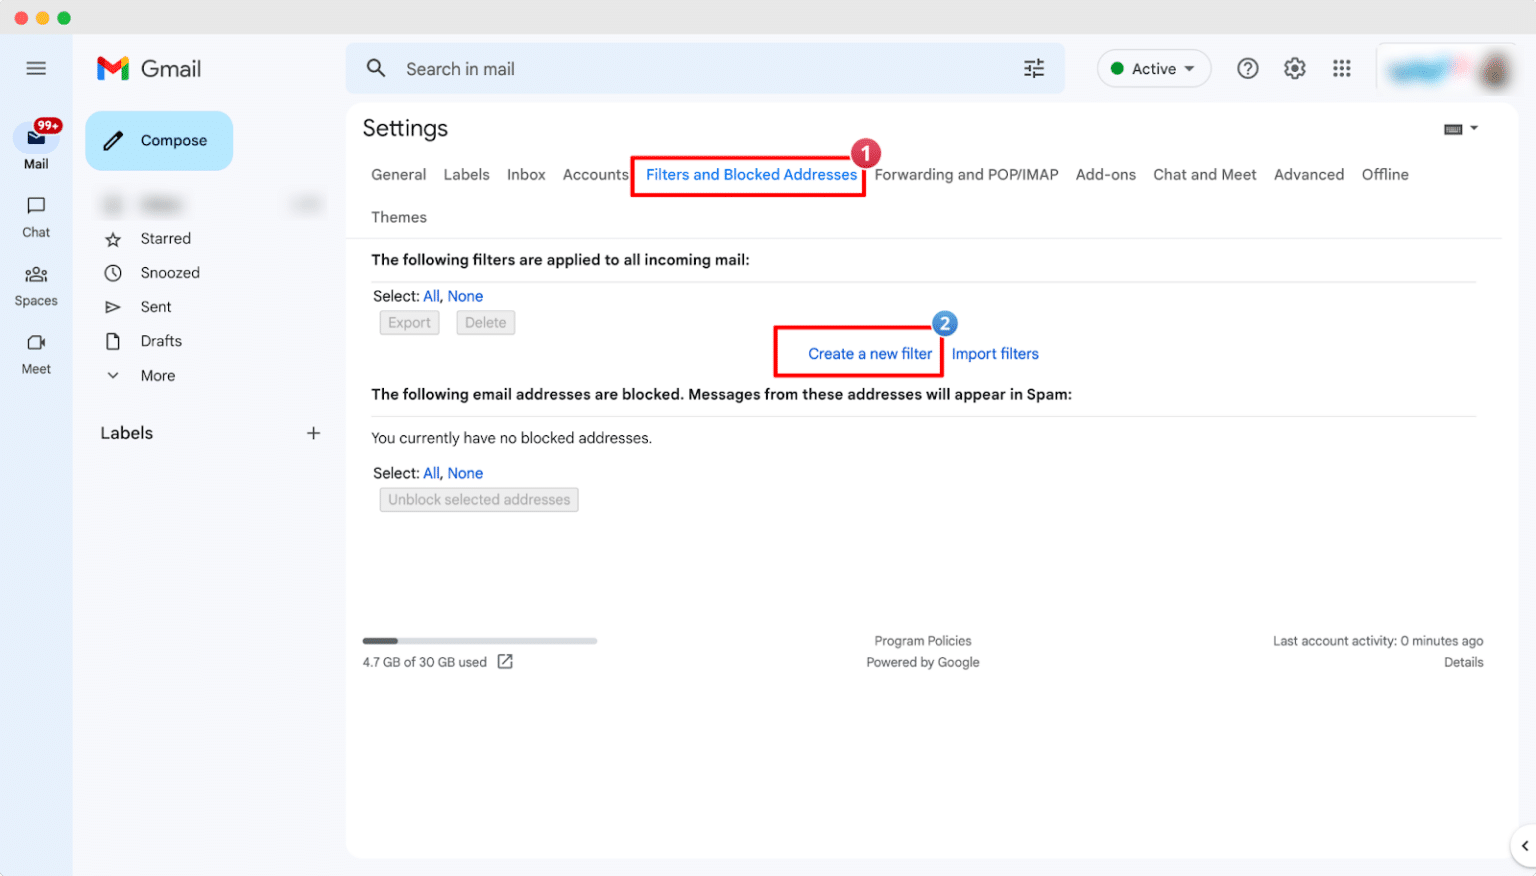This screenshot has height=876, width=1536.
Task: Select the Mail icon in the sidebar
Action: click(x=36, y=140)
